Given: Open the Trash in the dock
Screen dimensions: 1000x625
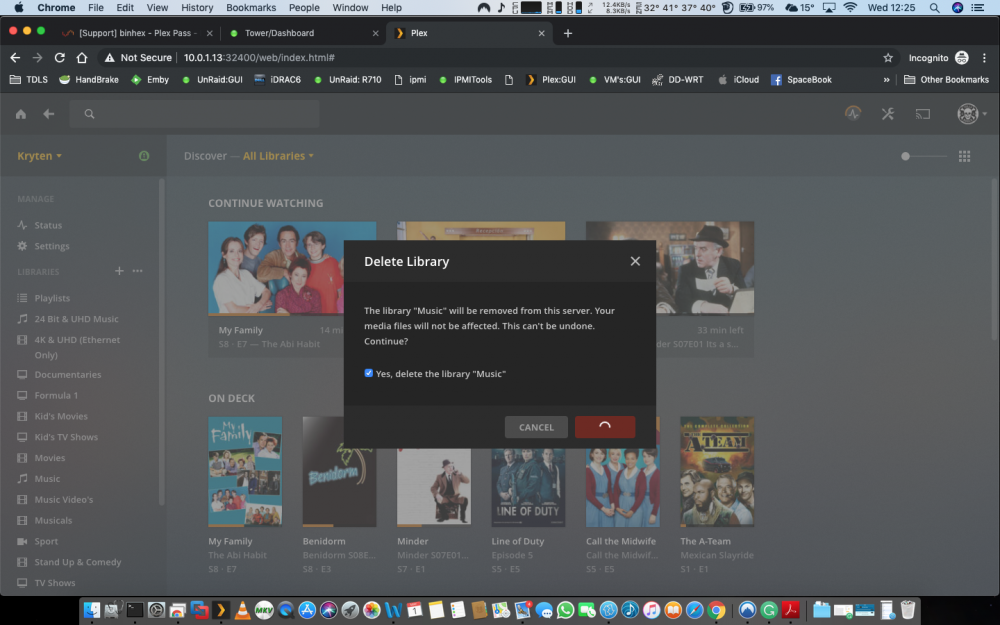Looking at the screenshot, I should pos(908,610).
